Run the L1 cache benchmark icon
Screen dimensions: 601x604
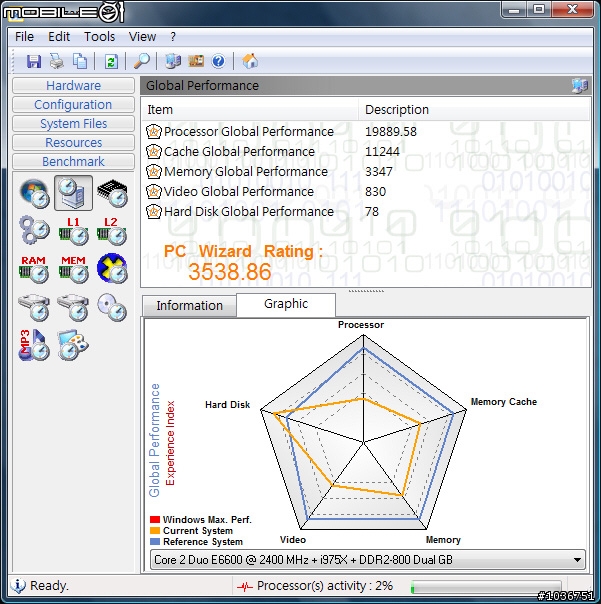coord(73,231)
